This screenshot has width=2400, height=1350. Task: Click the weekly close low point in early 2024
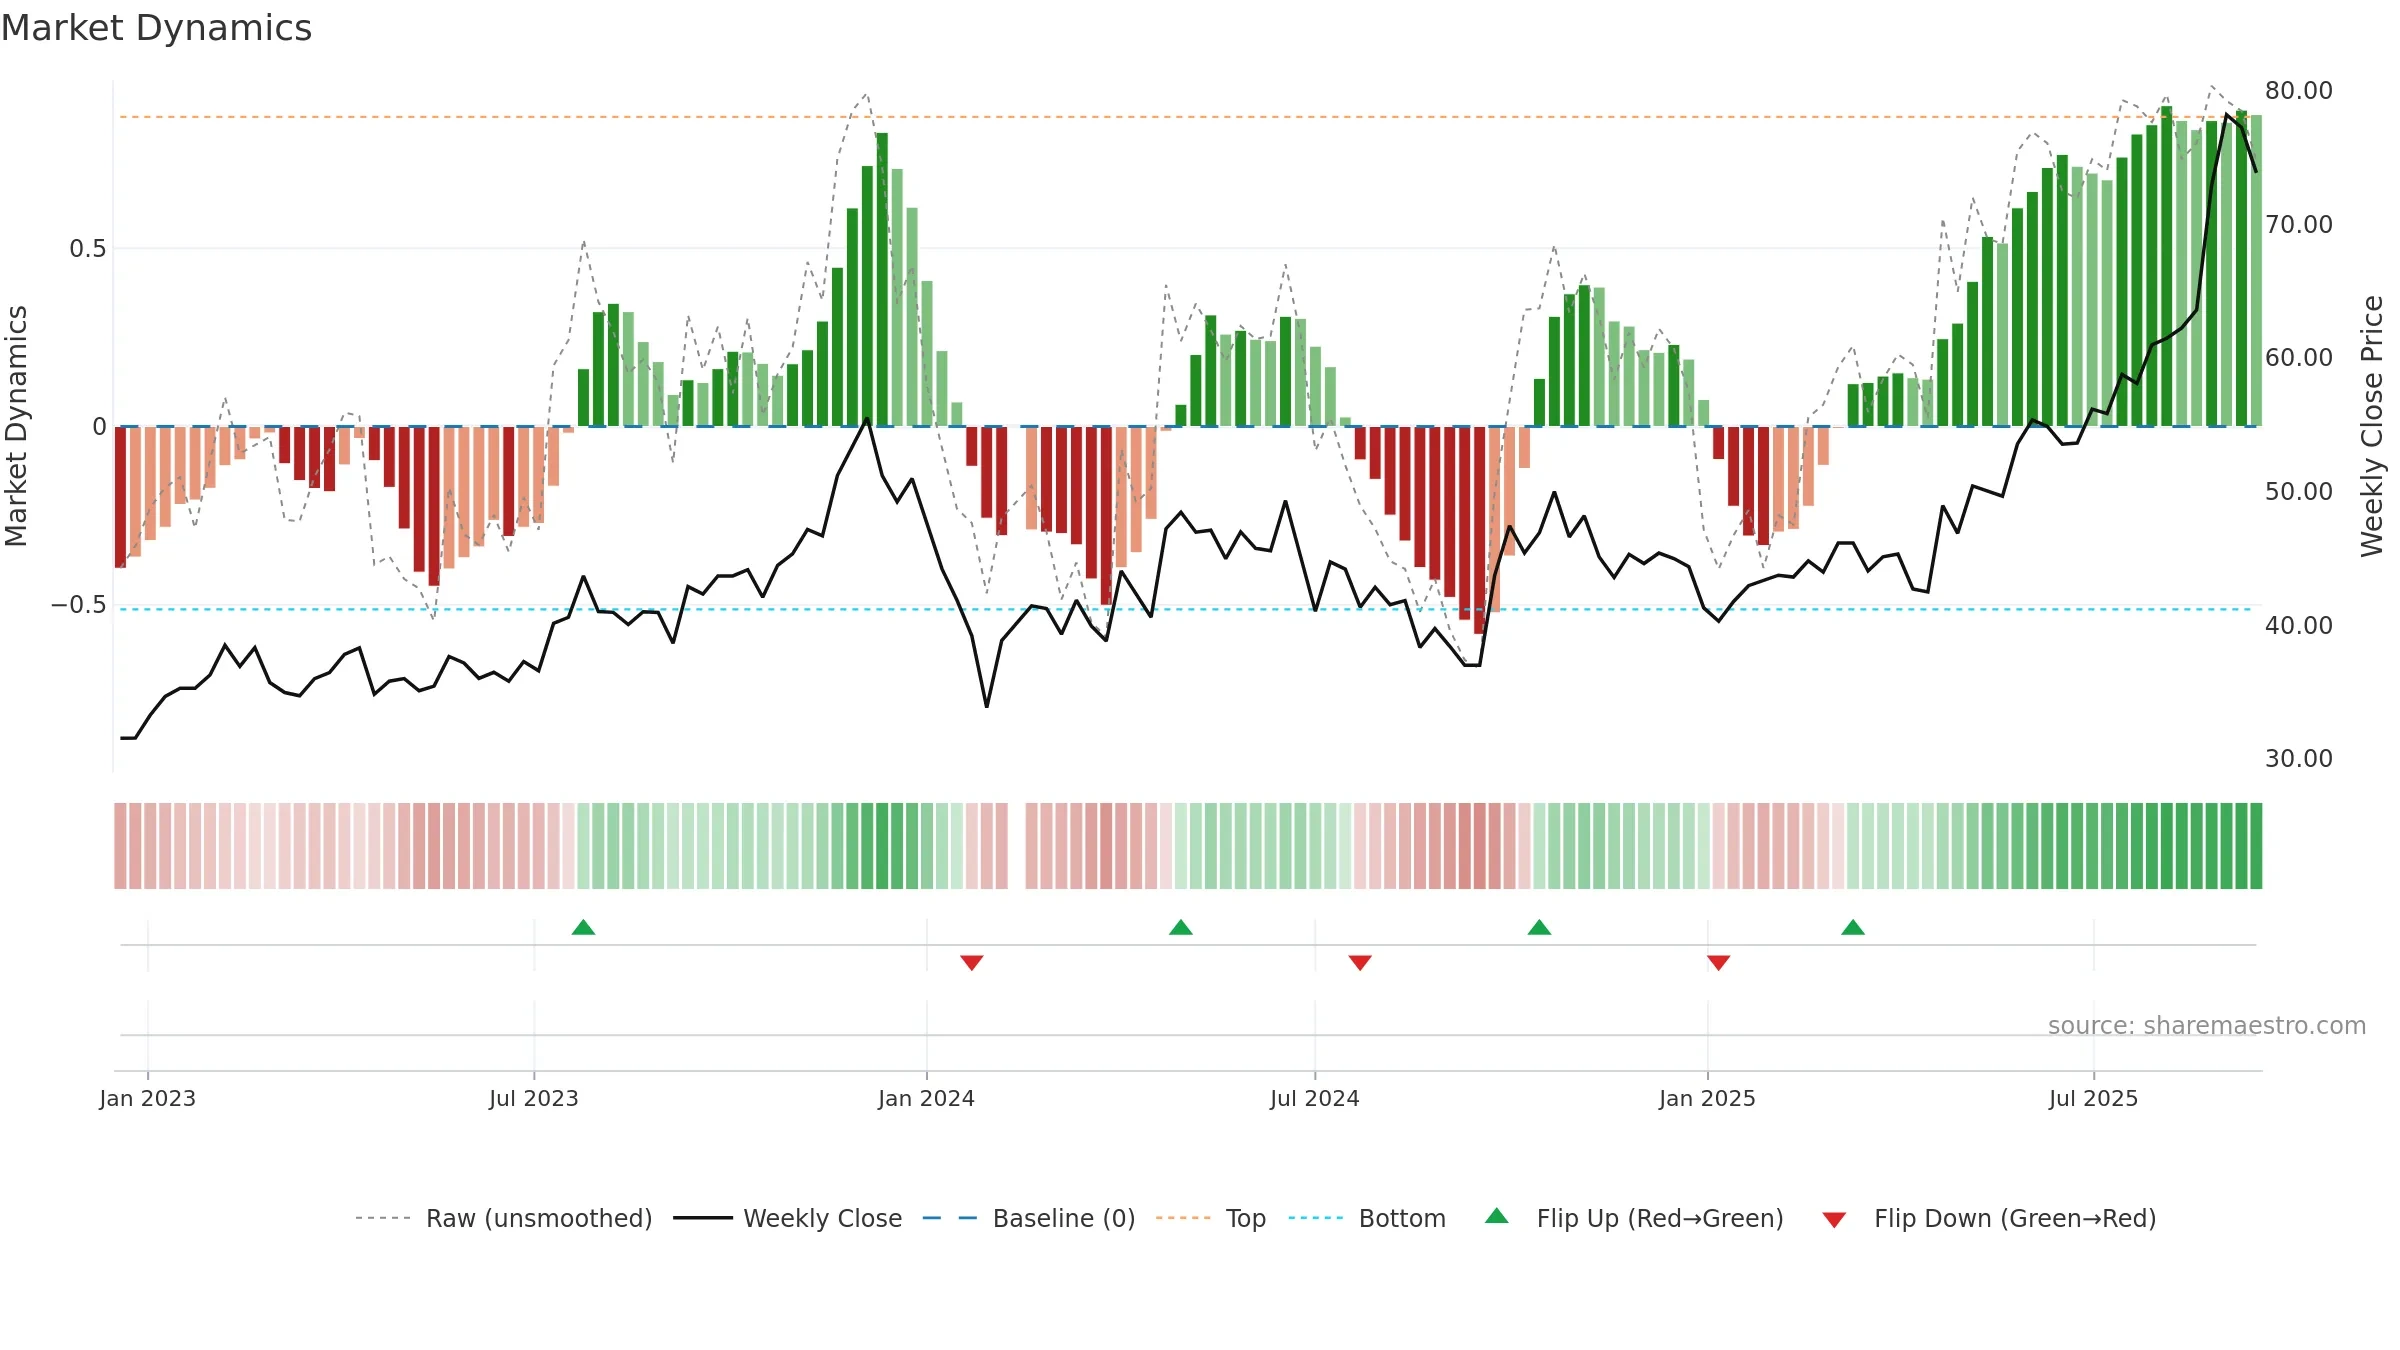pos(987,706)
